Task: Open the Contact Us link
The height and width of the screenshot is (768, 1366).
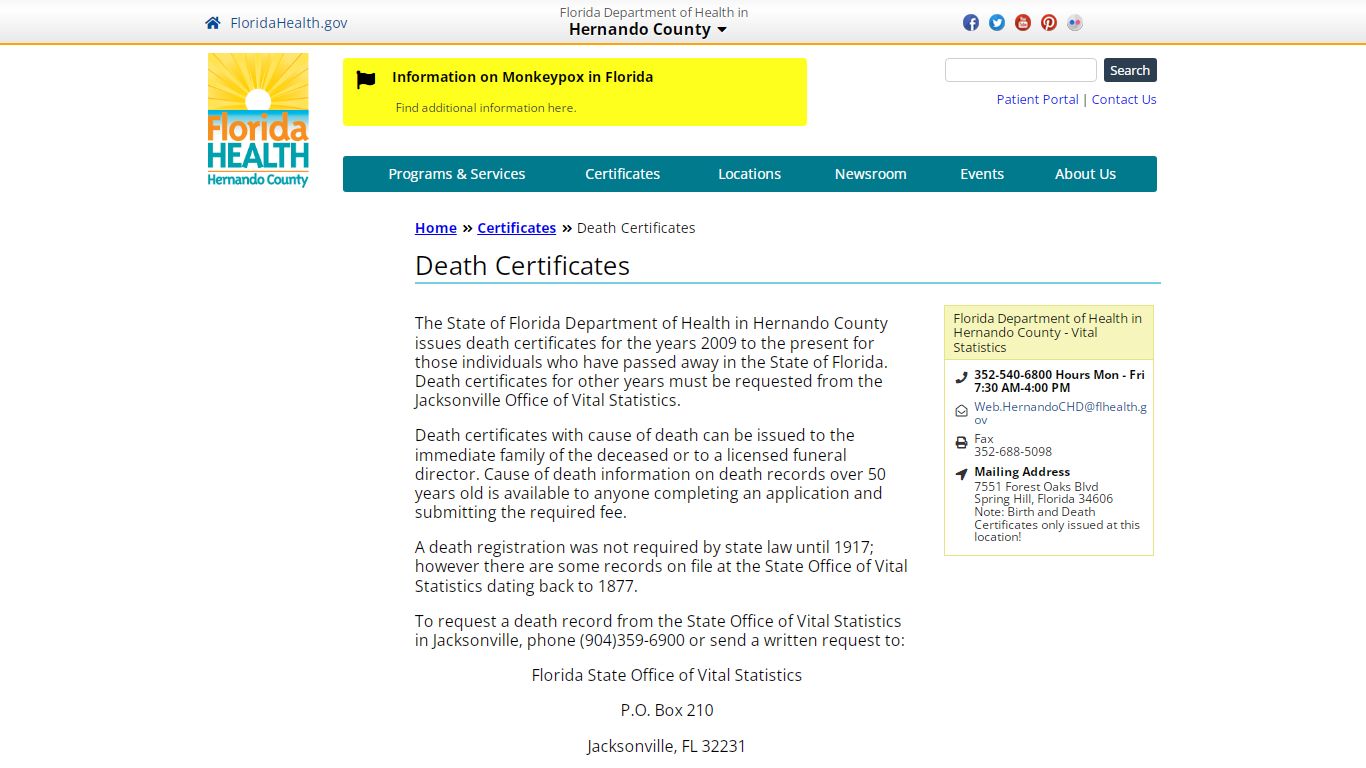Action: pos(1124,99)
